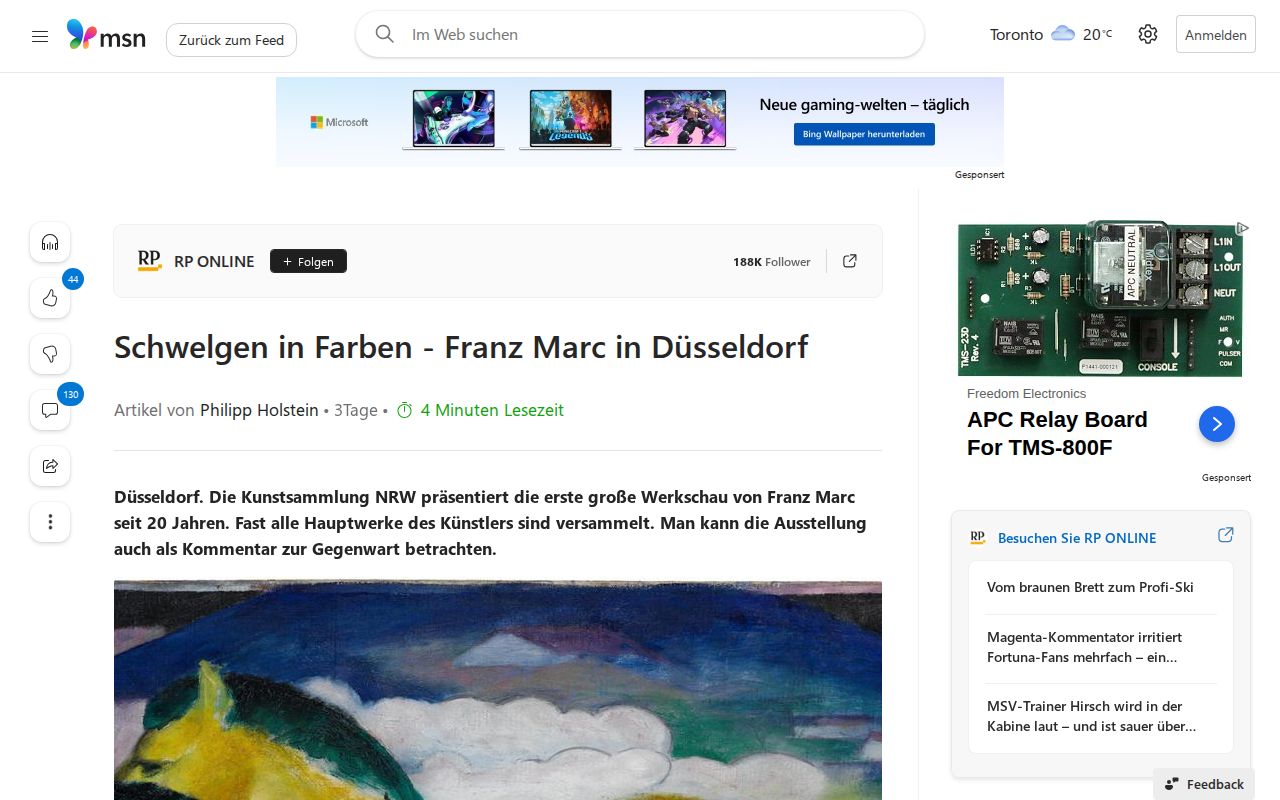Click the search magnifier icon
1280x800 pixels.
pos(385,34)
